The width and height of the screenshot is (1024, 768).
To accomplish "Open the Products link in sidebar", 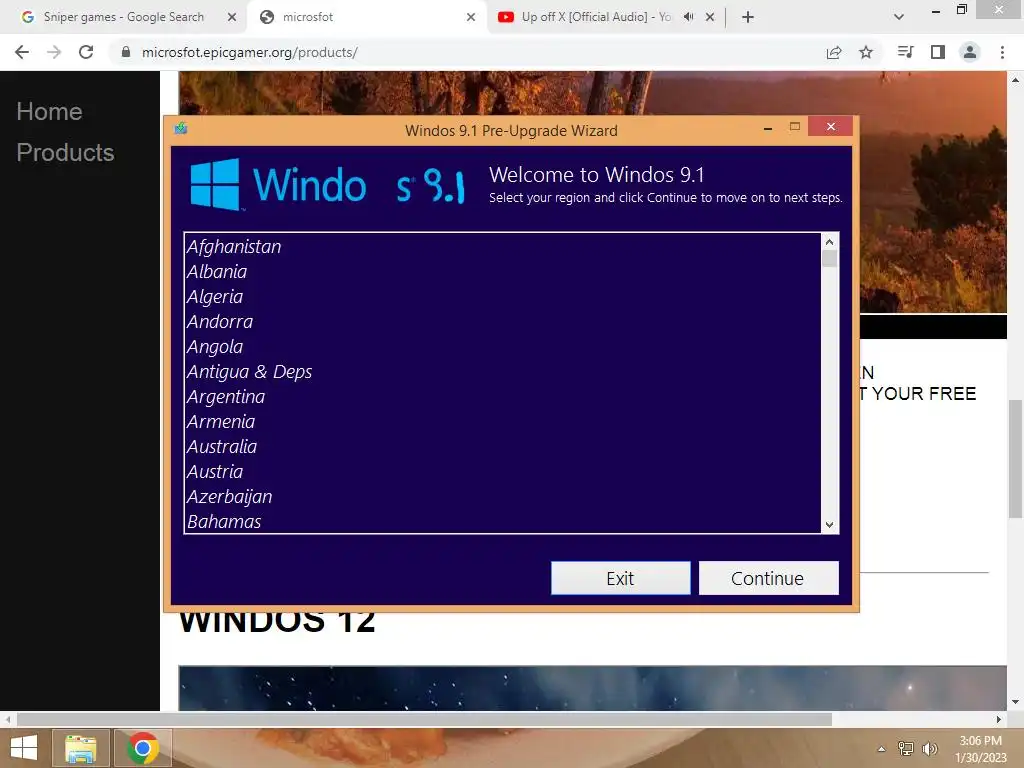I will click(65, 153).
